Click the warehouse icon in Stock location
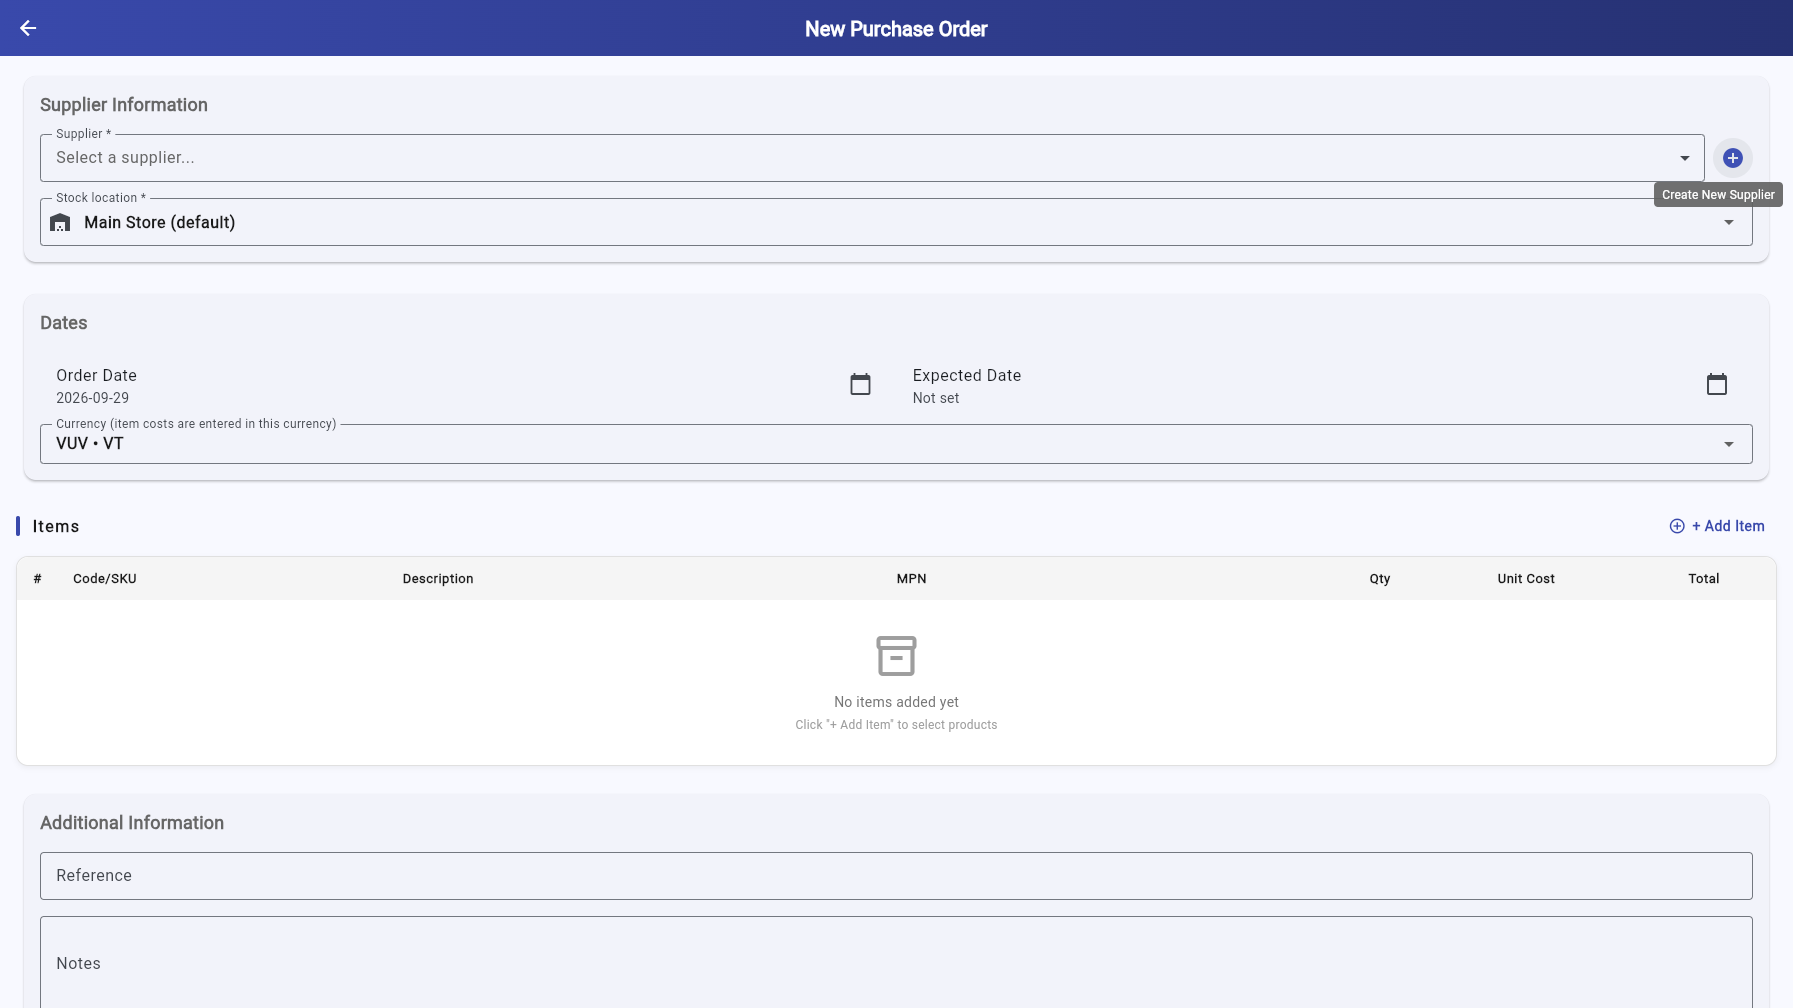Viewport: 1793px width, 1008px height. (x=60, y=222)
